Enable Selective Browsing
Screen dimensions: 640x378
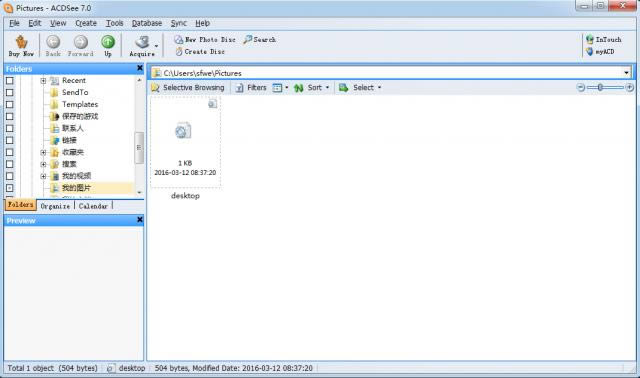188,88
